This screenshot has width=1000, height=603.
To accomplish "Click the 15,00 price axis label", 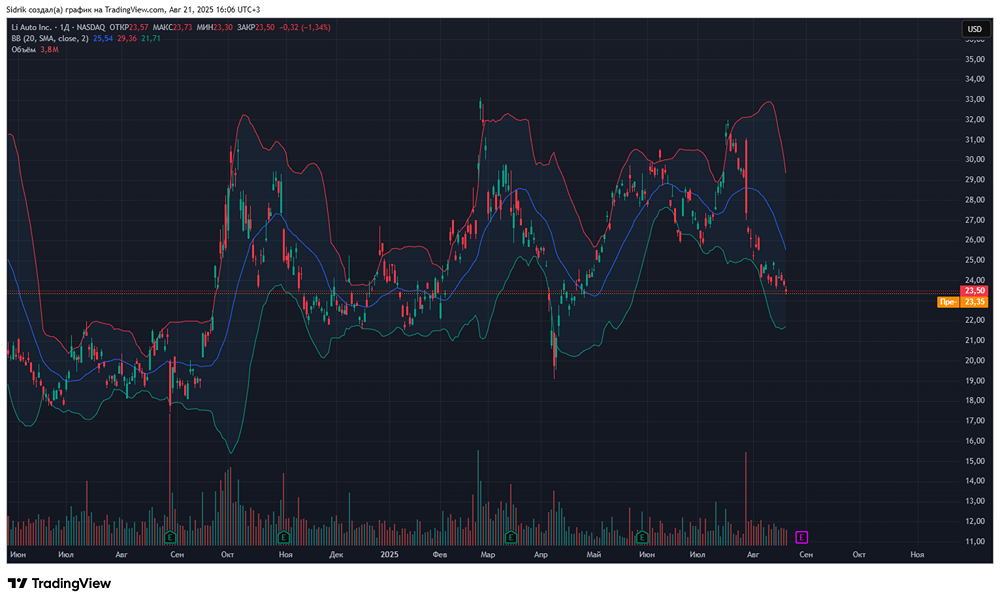I will click(x=974, y=461).
